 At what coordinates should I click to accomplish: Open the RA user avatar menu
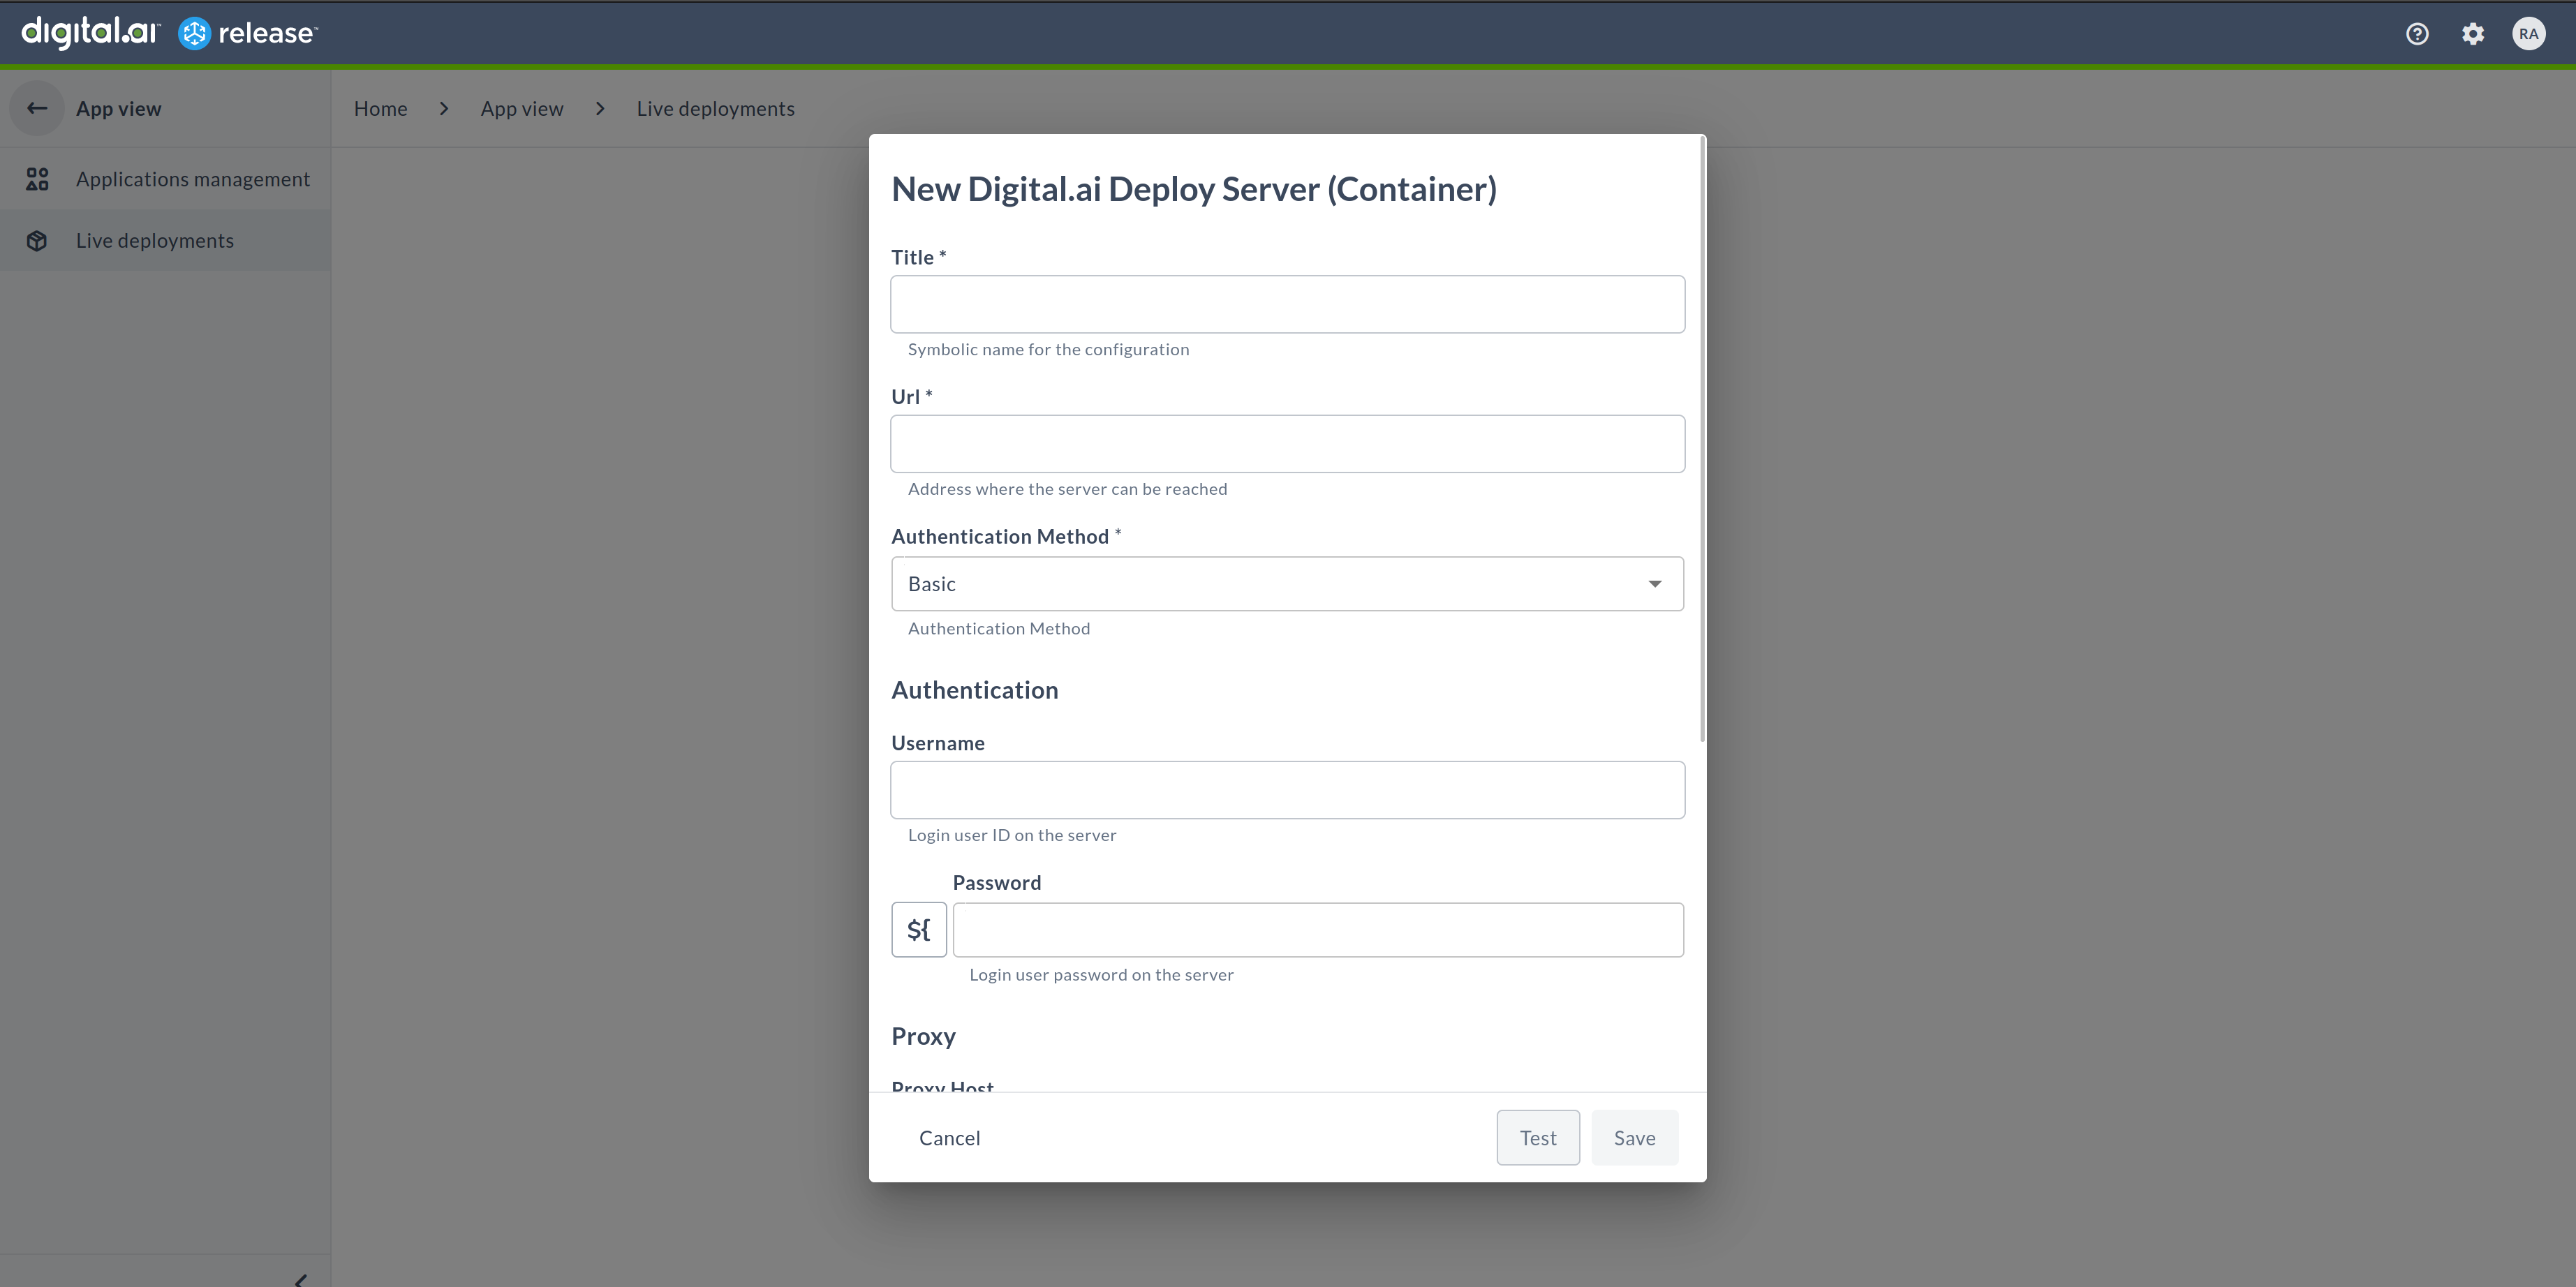(2528, 34)
